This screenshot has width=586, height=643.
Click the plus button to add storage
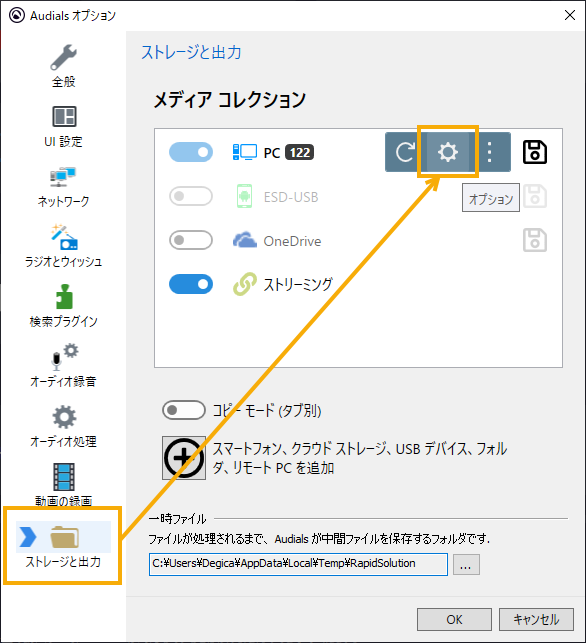pyautogui.click(x=184, y=458)
